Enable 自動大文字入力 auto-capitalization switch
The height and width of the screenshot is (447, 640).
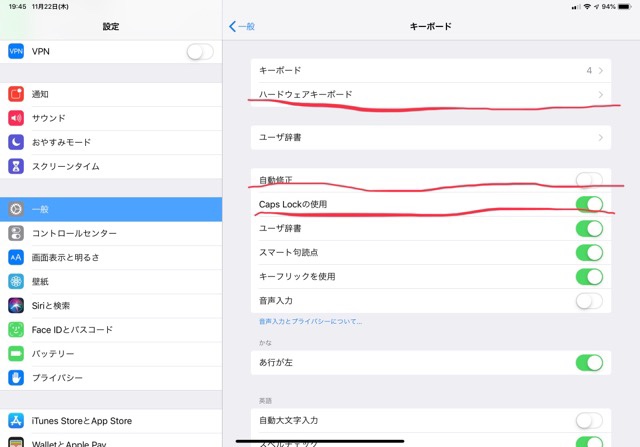click(589, 420)
